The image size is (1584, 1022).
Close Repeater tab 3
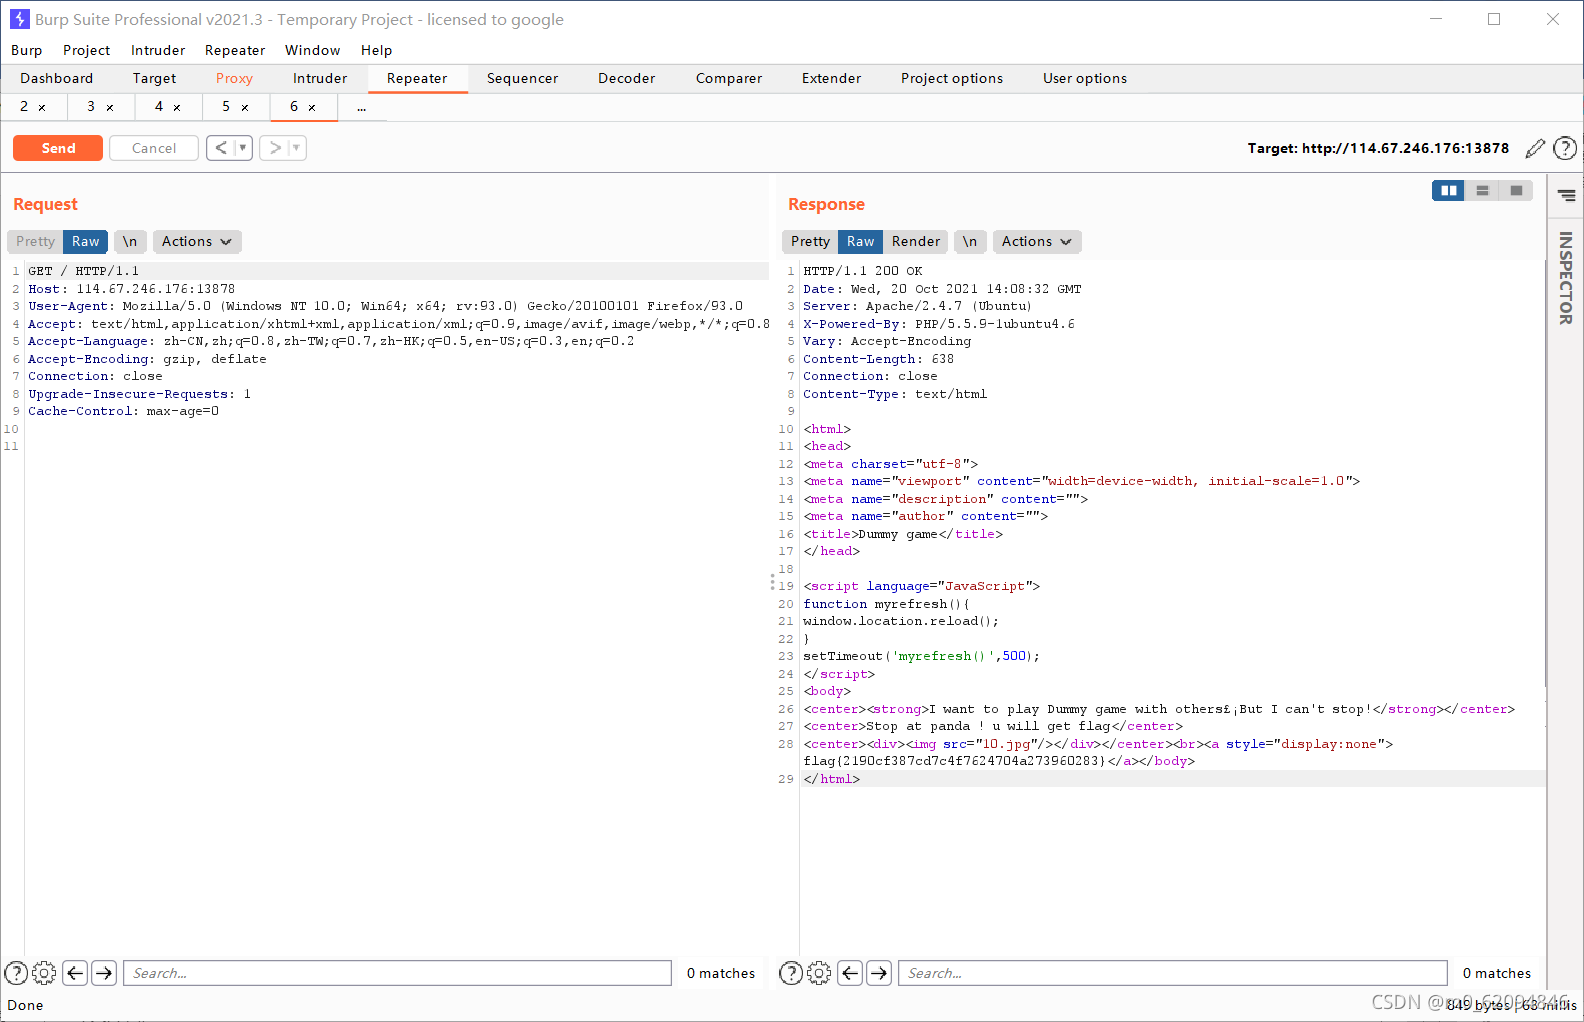click(x=110, y=107)
